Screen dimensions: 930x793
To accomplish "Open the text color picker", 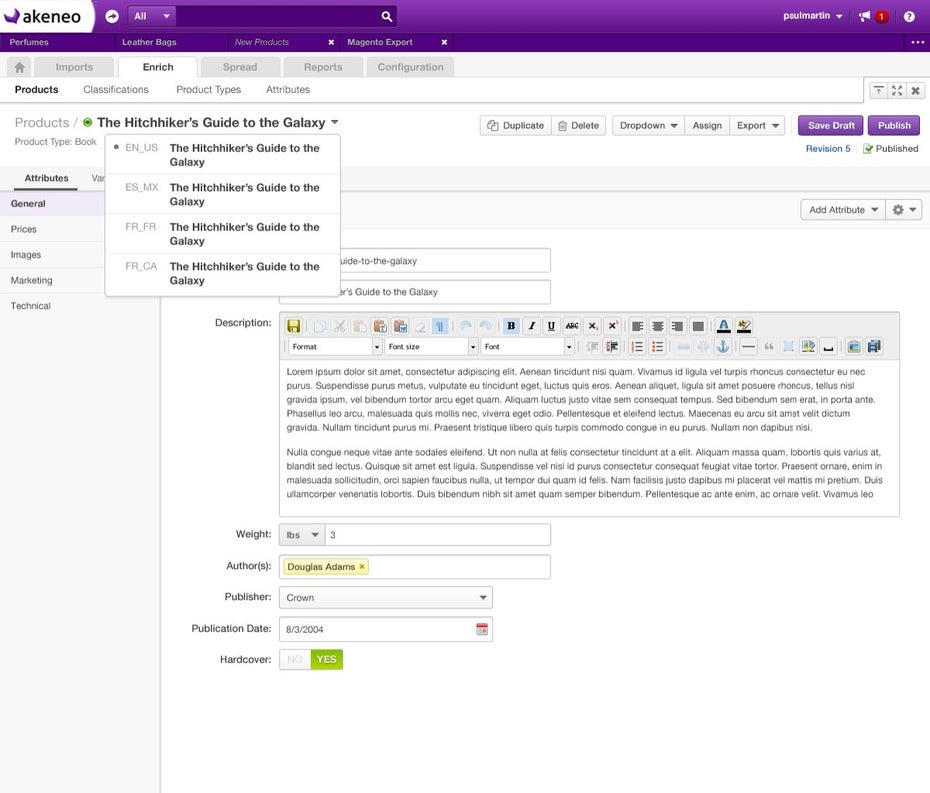I will (x=724, y=326).
